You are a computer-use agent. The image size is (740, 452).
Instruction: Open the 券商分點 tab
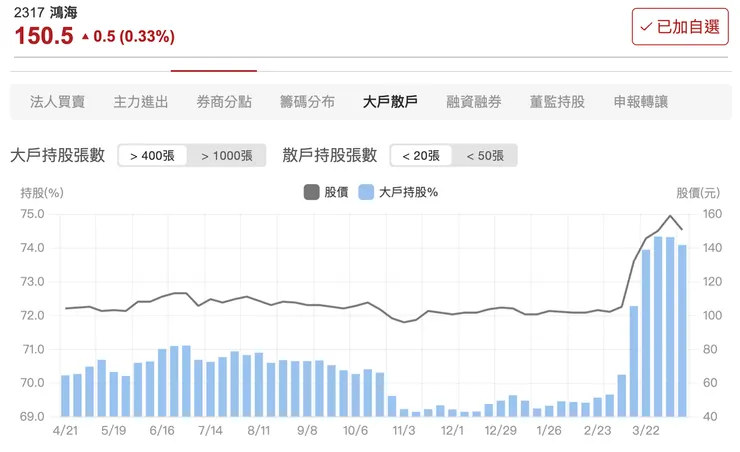[224, 102]
